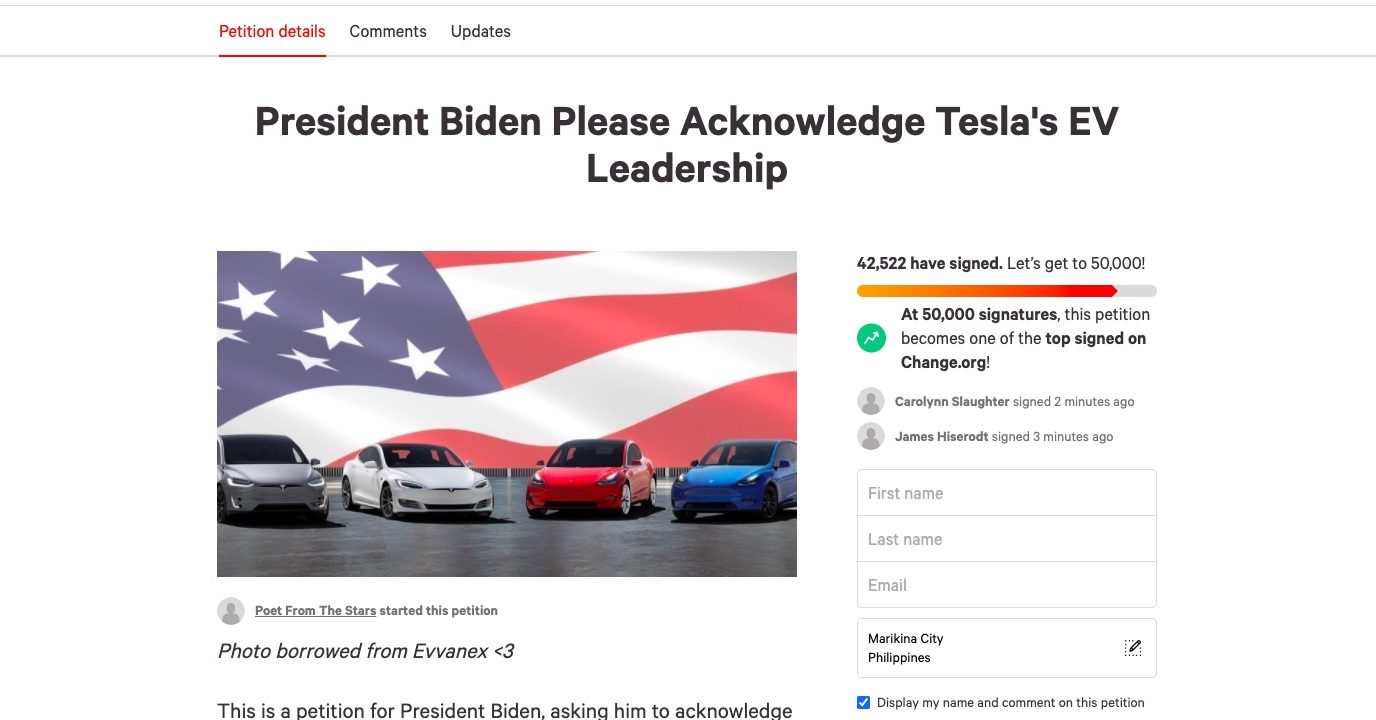Click the petition title heading
Viewport: 1376px width, 720px height.
click(x=687, y=144)
